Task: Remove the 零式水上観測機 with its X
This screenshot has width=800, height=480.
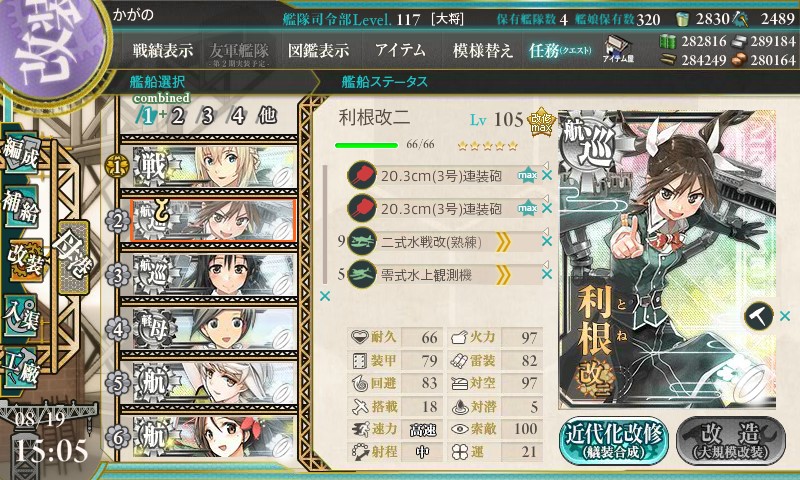Action: [546, 274]
